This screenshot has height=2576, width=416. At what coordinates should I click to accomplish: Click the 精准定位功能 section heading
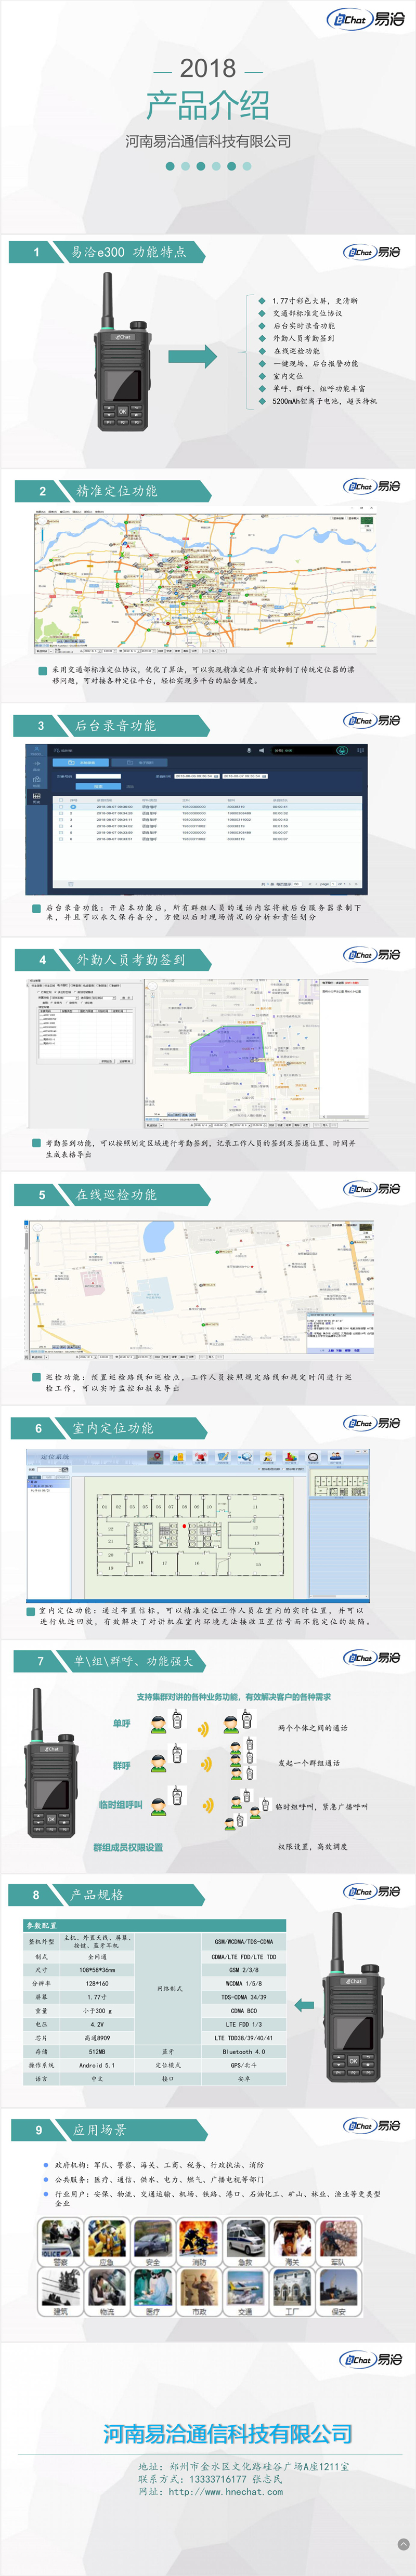coord(117,491)
